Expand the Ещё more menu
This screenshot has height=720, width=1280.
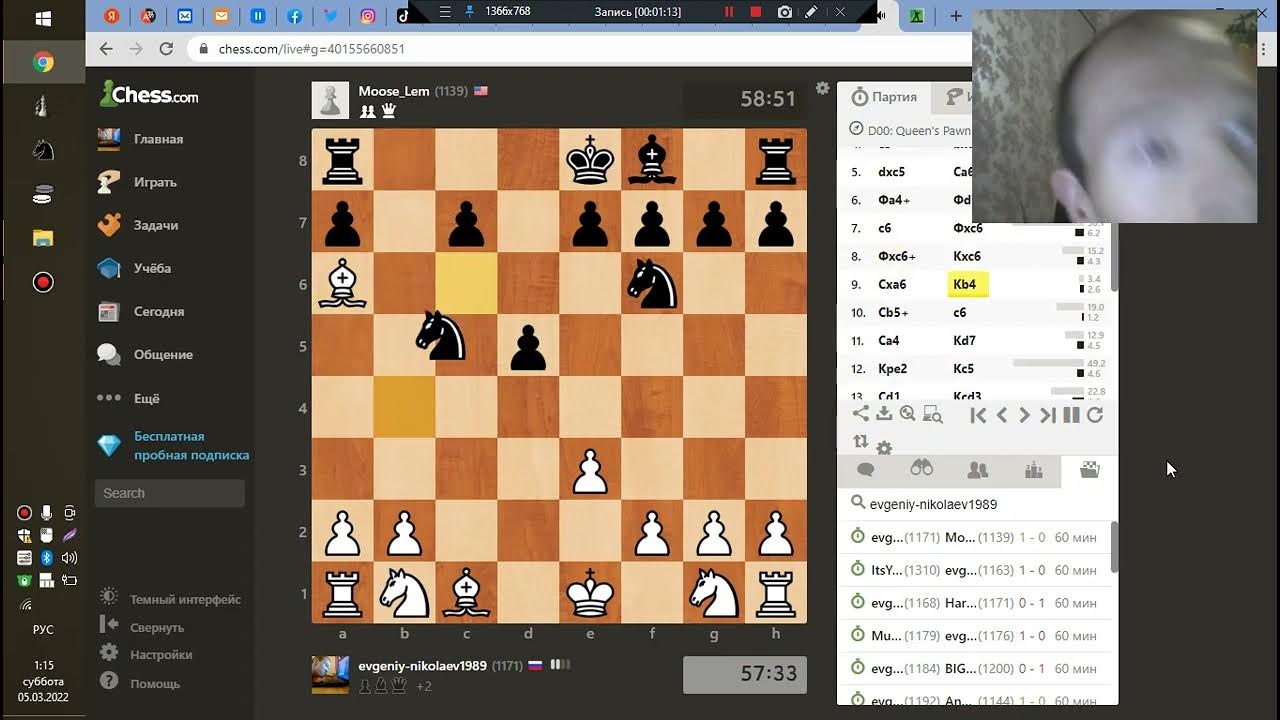coord(128,398)
